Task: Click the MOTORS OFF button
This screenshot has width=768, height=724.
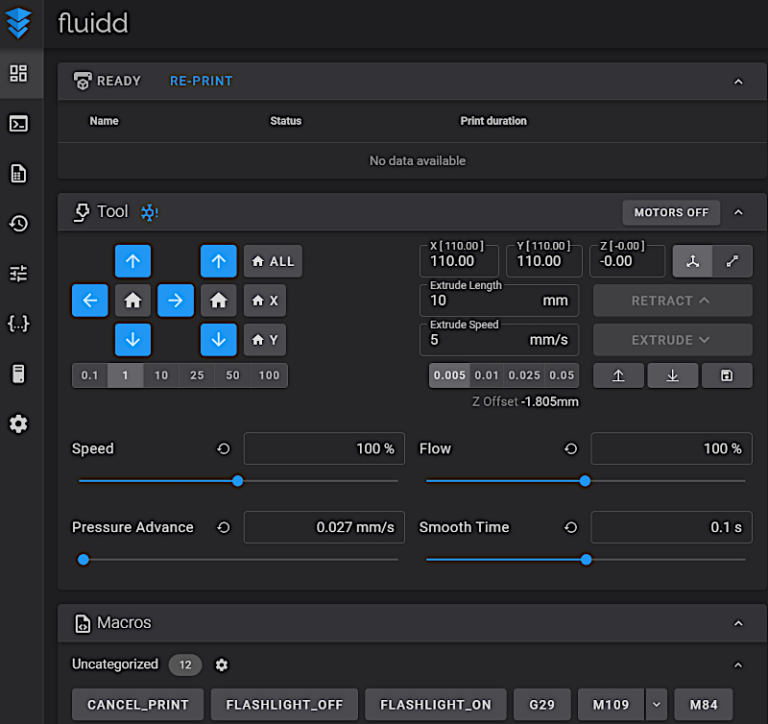Action: 671,212
